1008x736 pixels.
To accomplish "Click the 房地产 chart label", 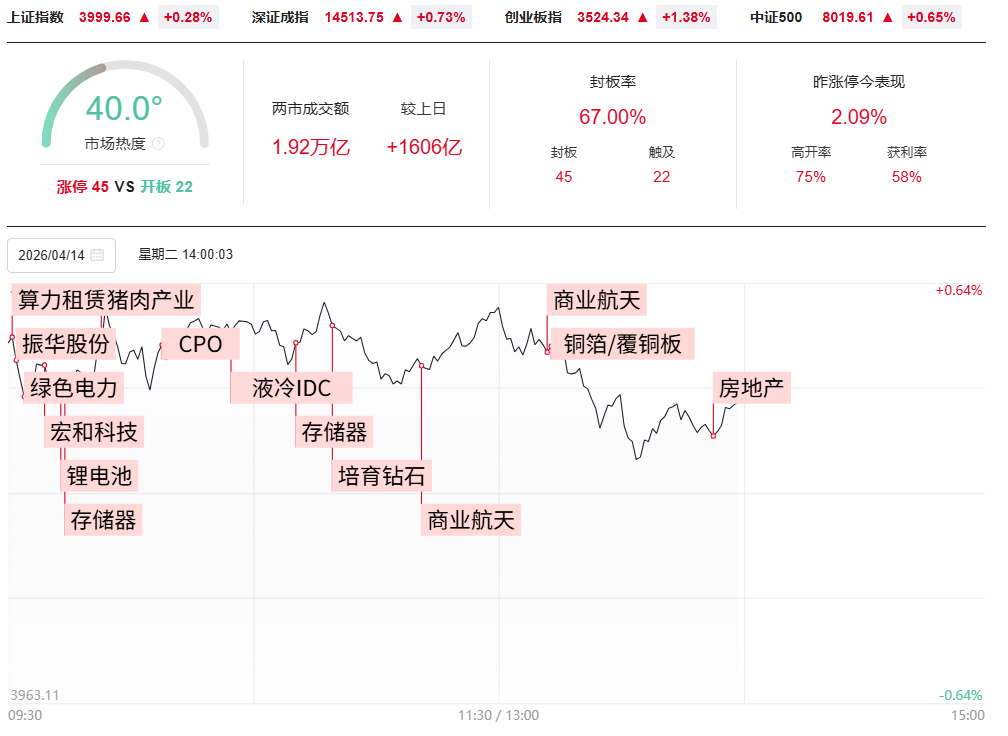I will point(751,388).
